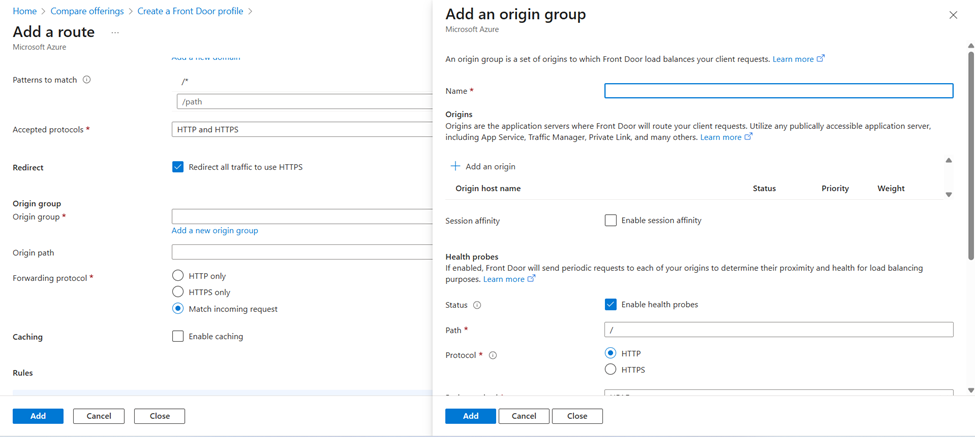
Task: Click panel scrollbar up arrow
Action: [970, 45]
